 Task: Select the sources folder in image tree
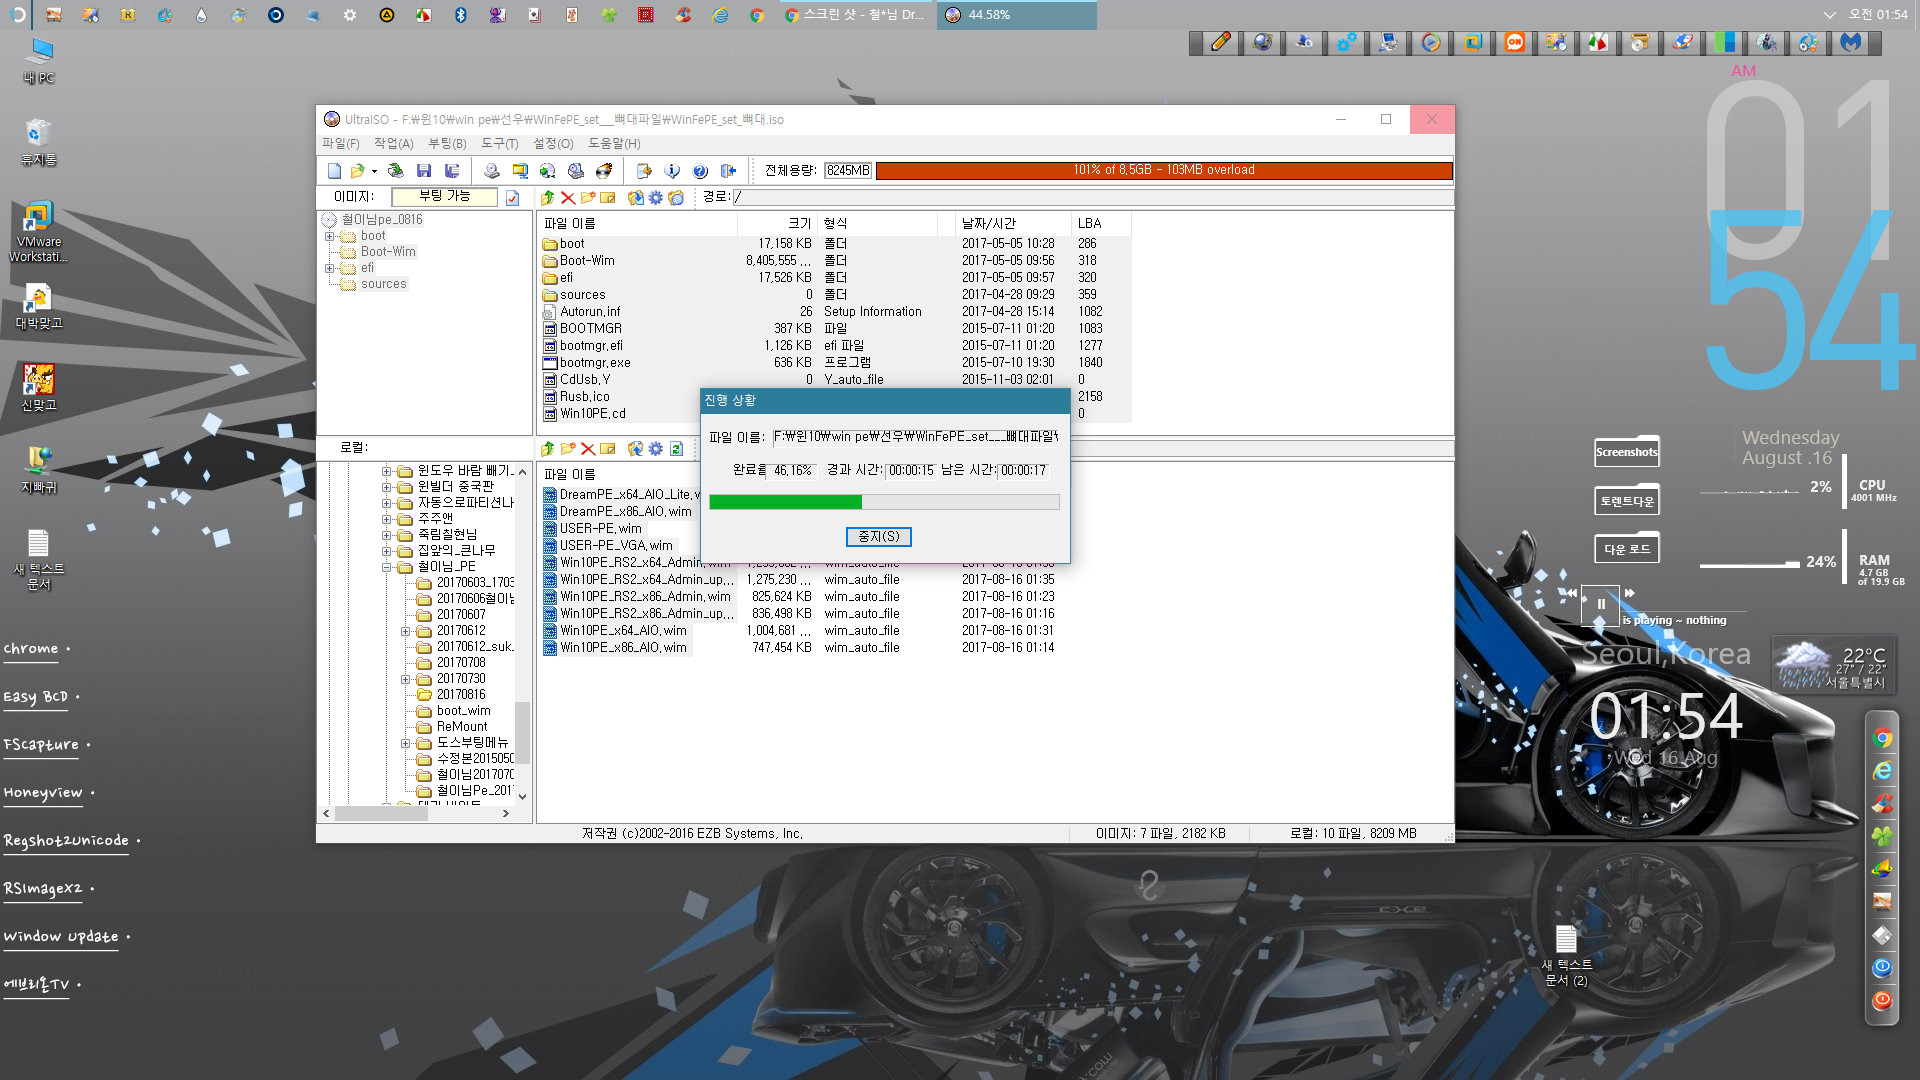pyautogui.click(x=383, y=284)
